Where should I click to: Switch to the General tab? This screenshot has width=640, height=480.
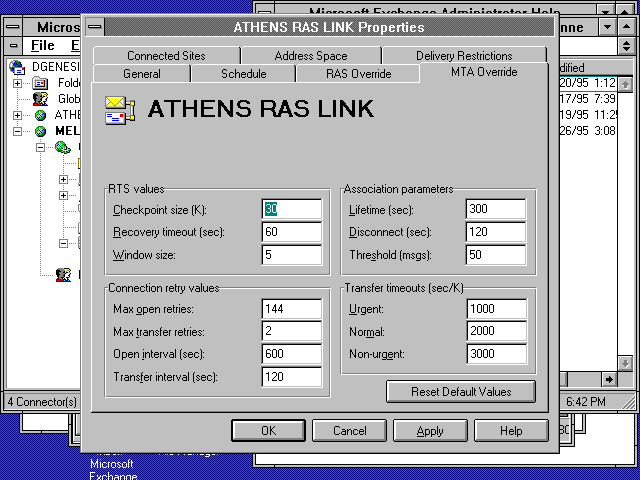(142, 74)
